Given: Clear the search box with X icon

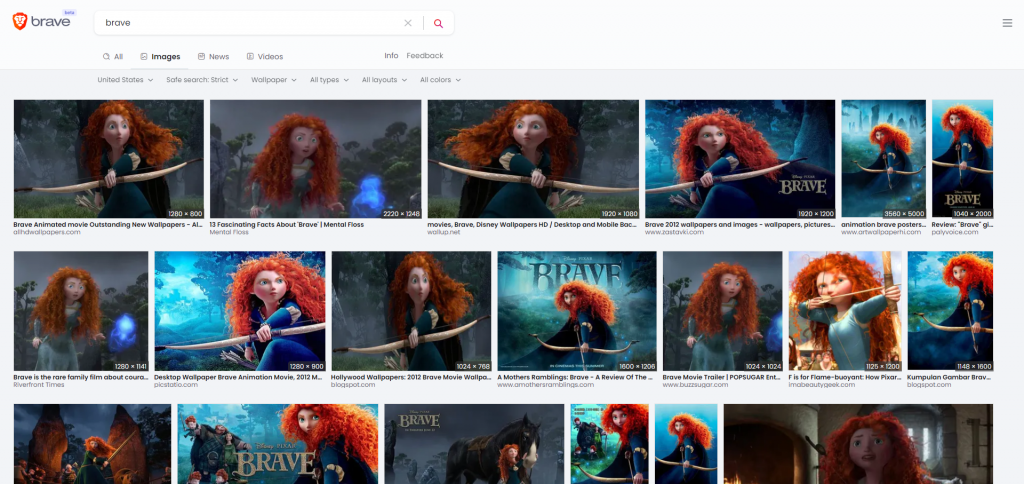Looking at the screenshot, I should click(x=407, y=23).
